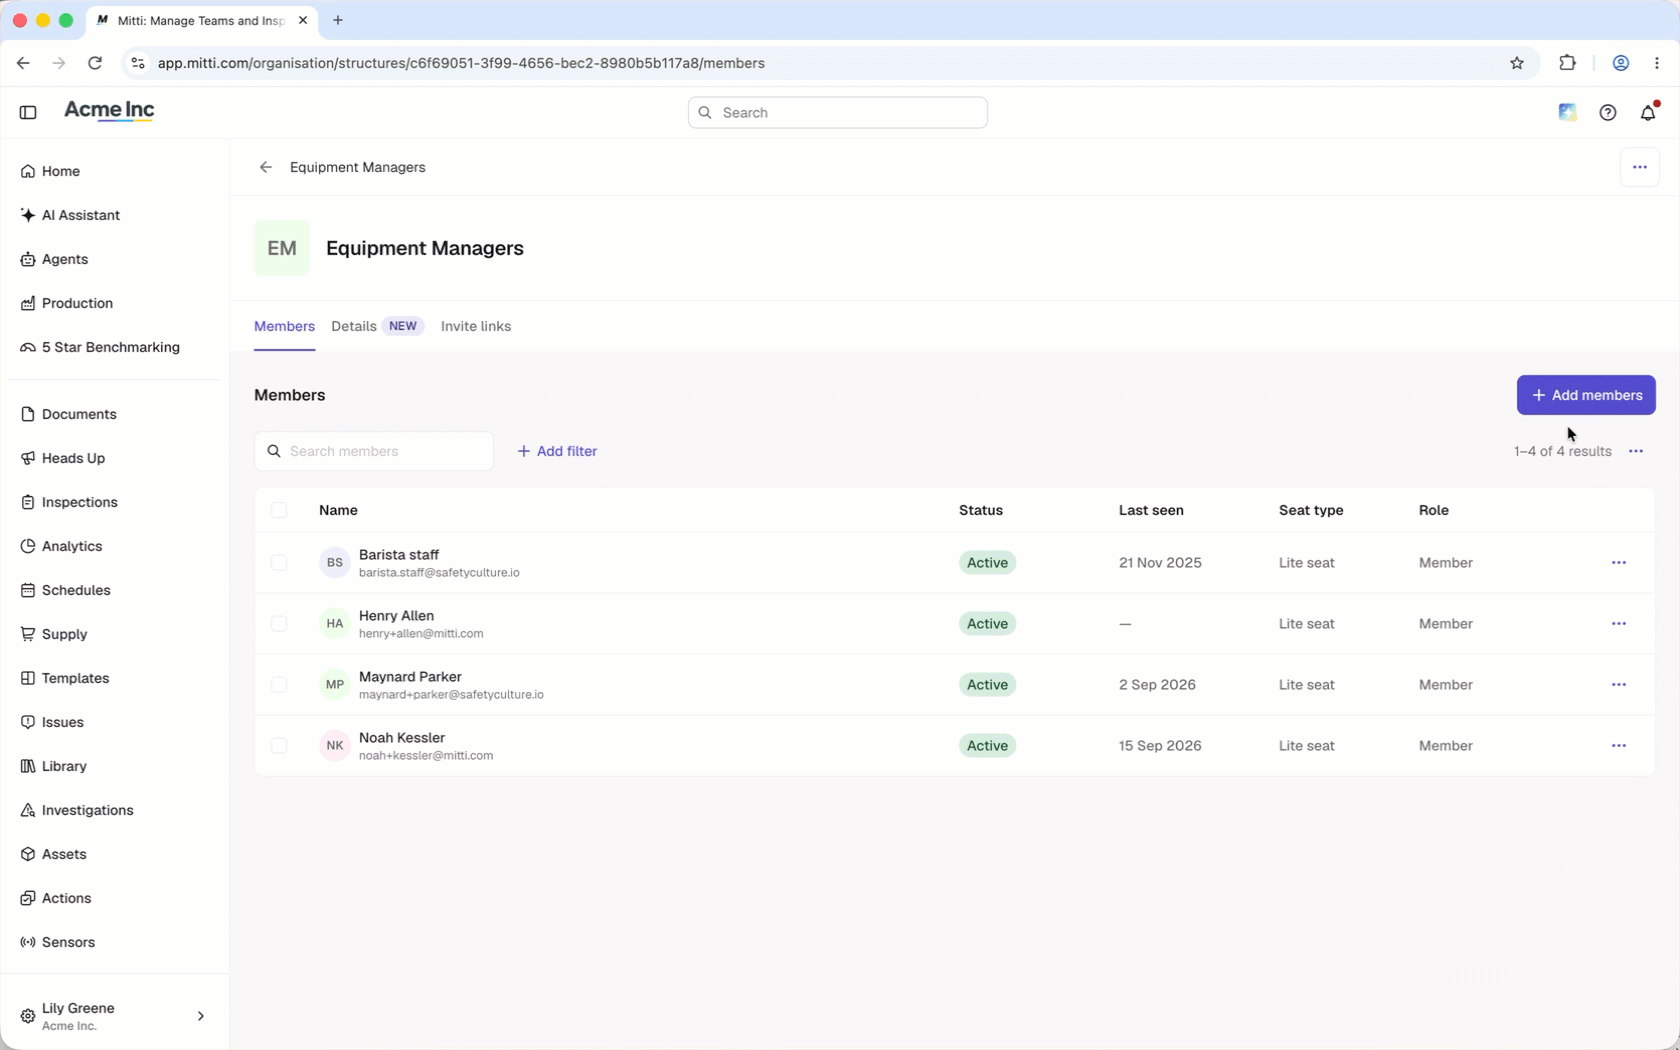This screenshot has height=1050, width=1680.
Task: Reload the page in the browser
Action: (x=95, y=63)
